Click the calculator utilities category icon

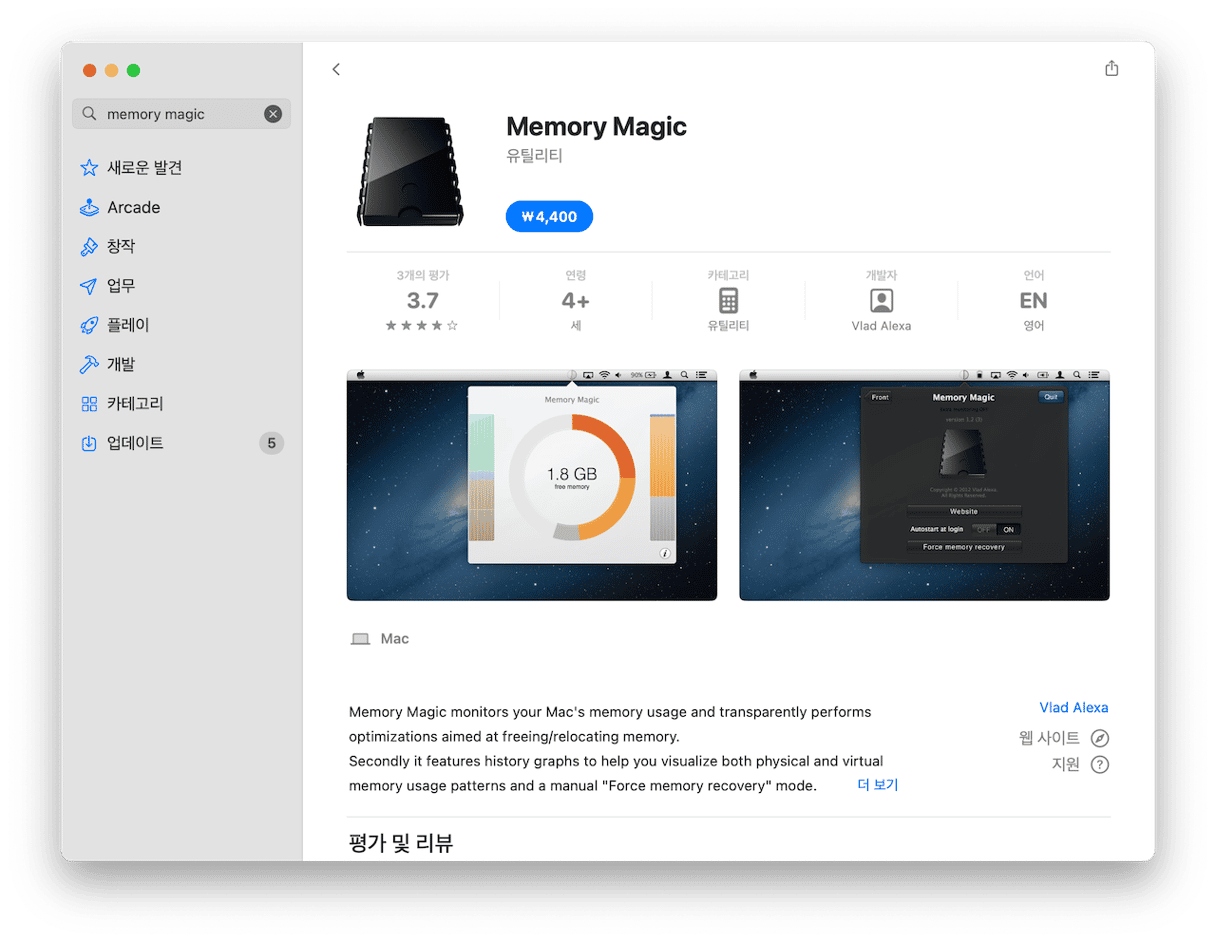pos(728,301)
